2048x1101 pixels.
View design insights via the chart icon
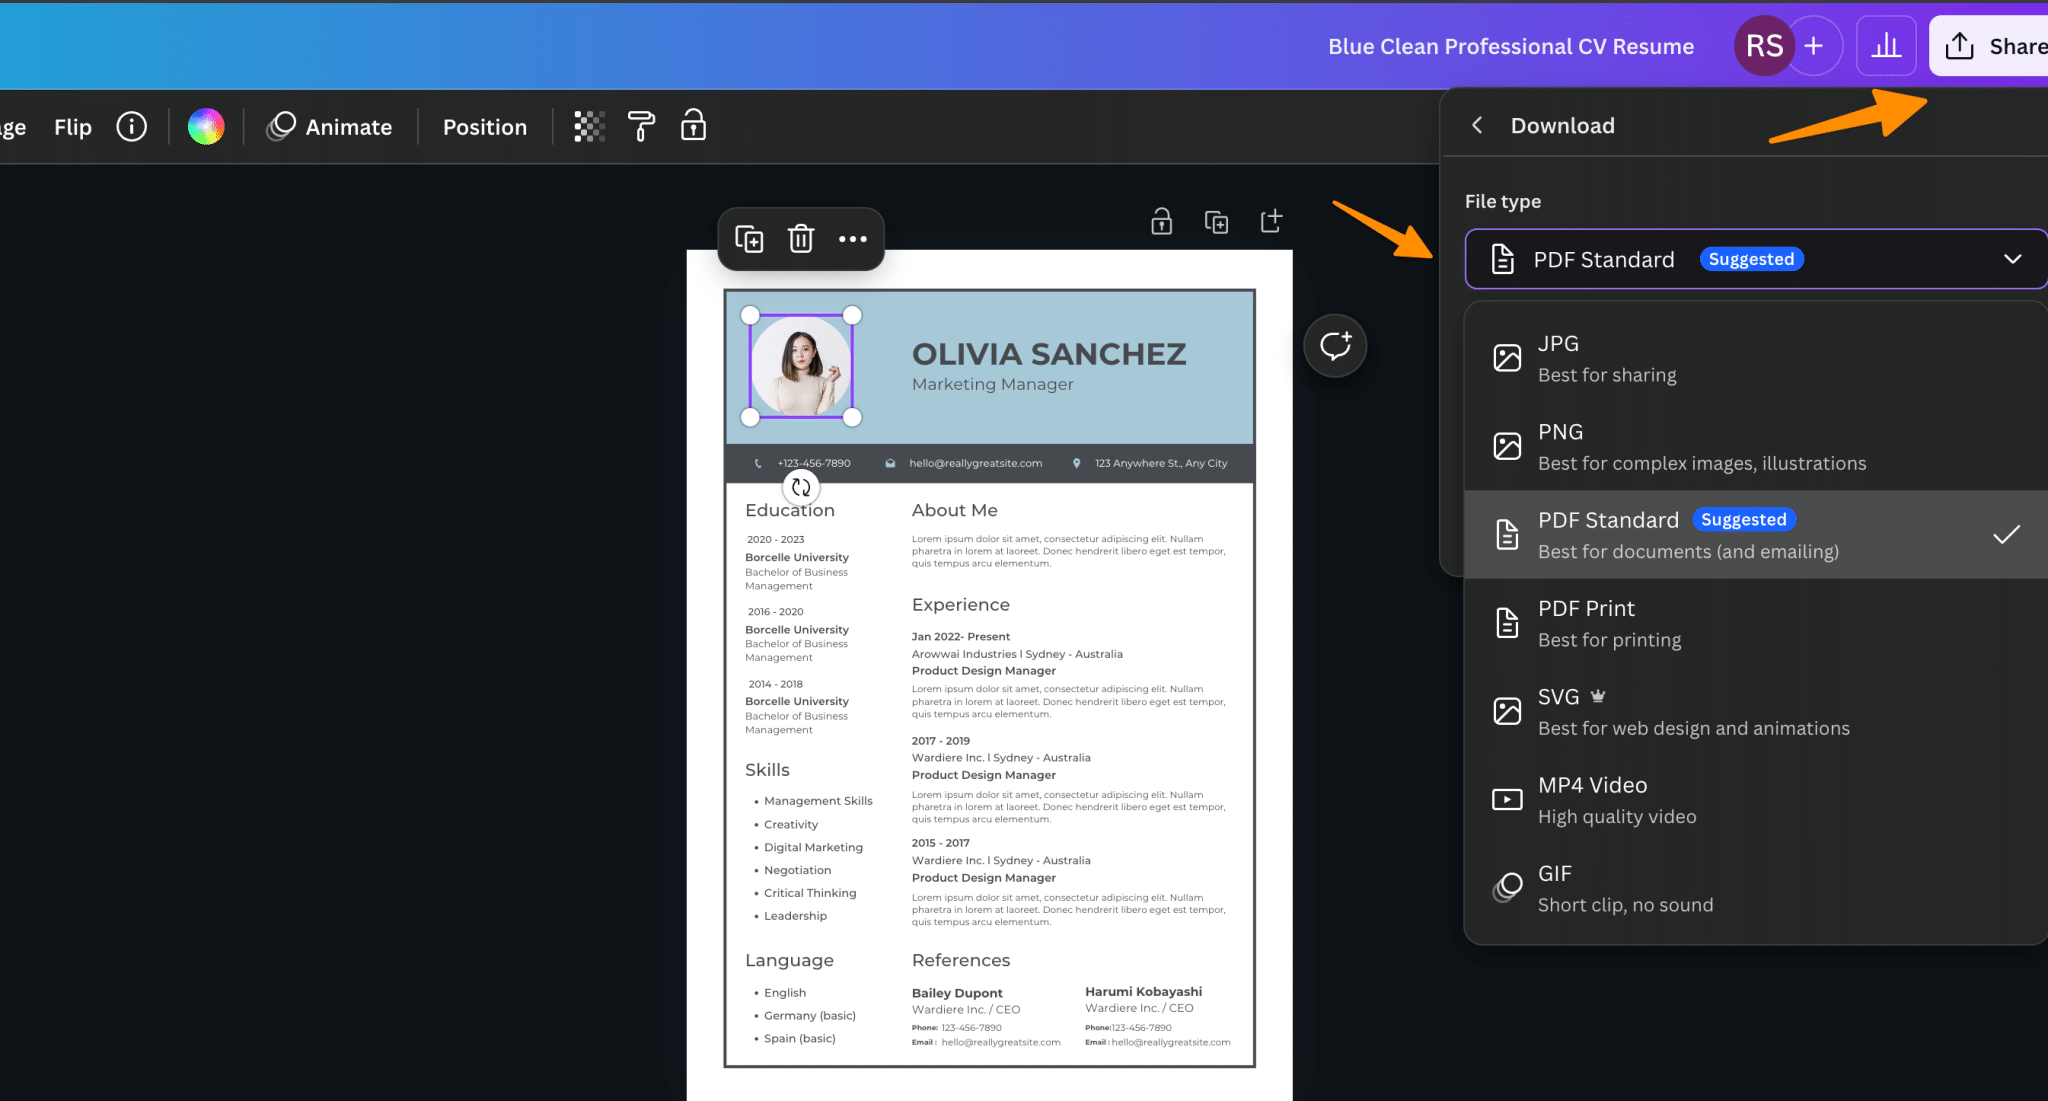tap(1886, 45)
